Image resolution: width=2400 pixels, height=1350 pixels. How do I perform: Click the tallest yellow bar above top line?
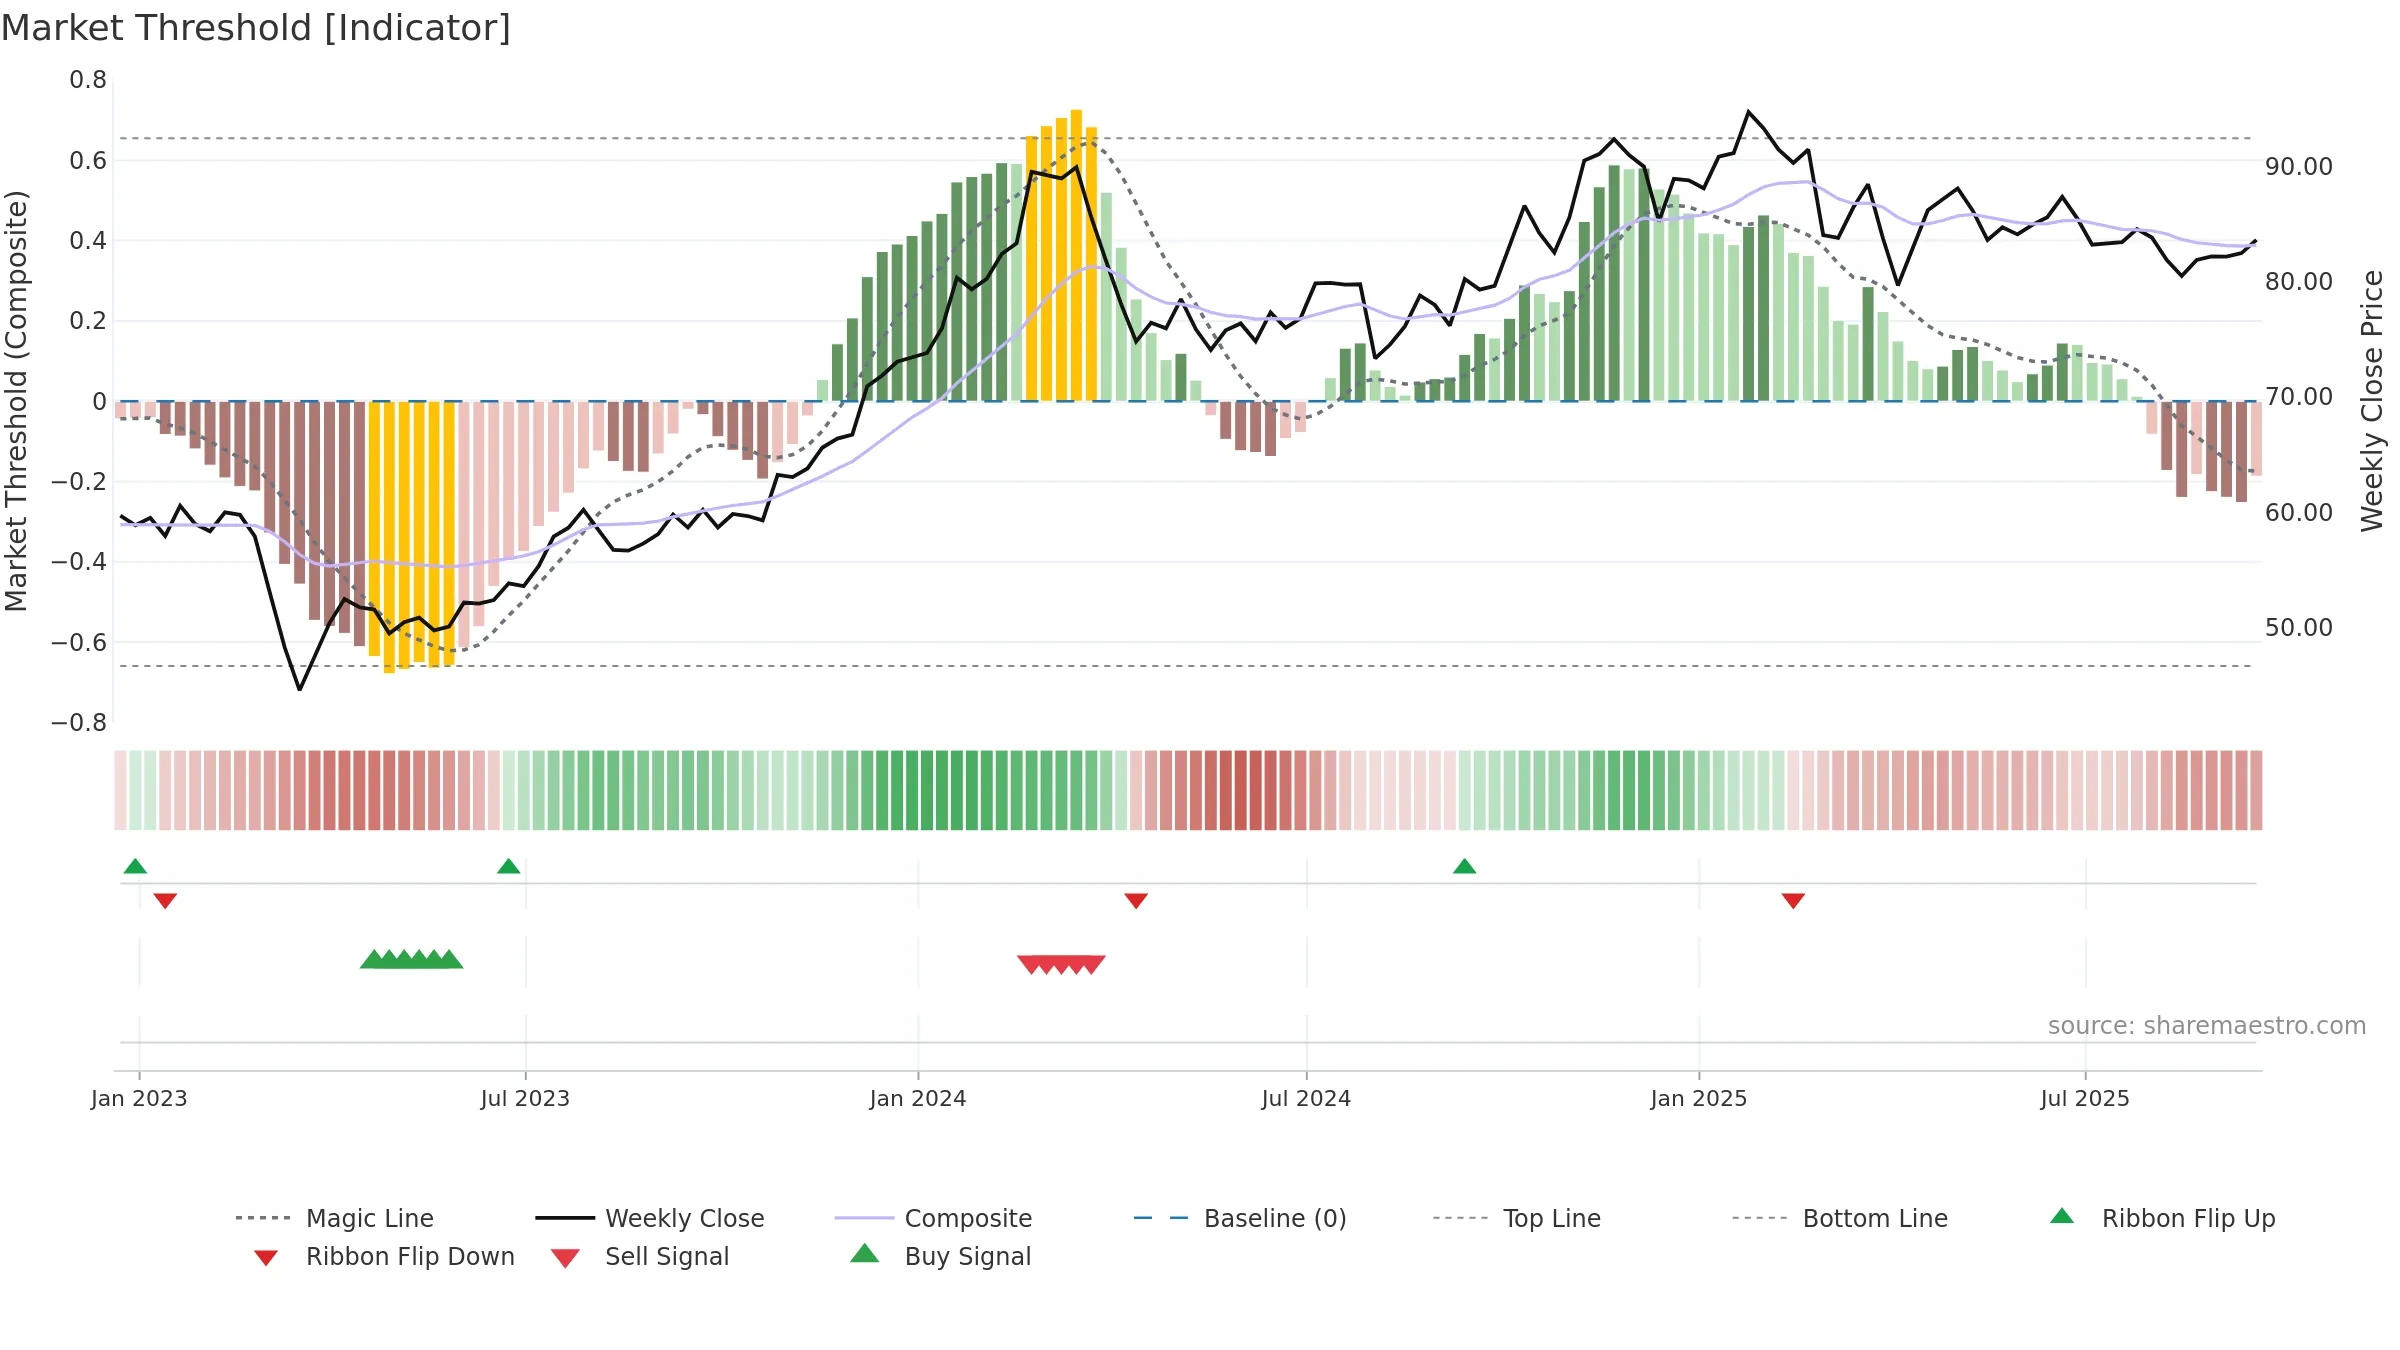pos(1076,255)
